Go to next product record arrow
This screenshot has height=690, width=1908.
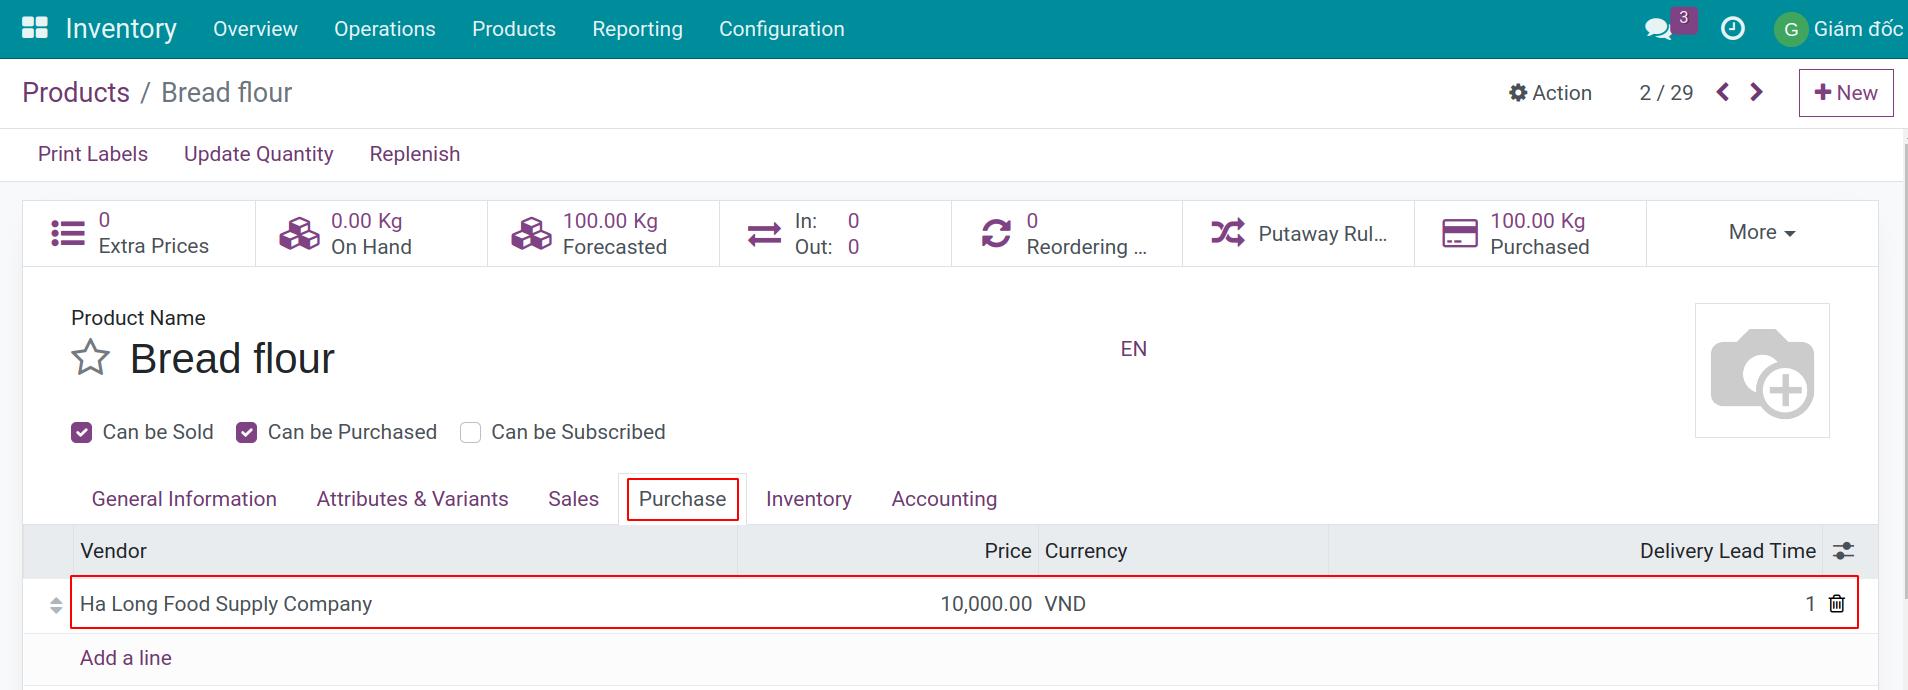point(1757,92)
